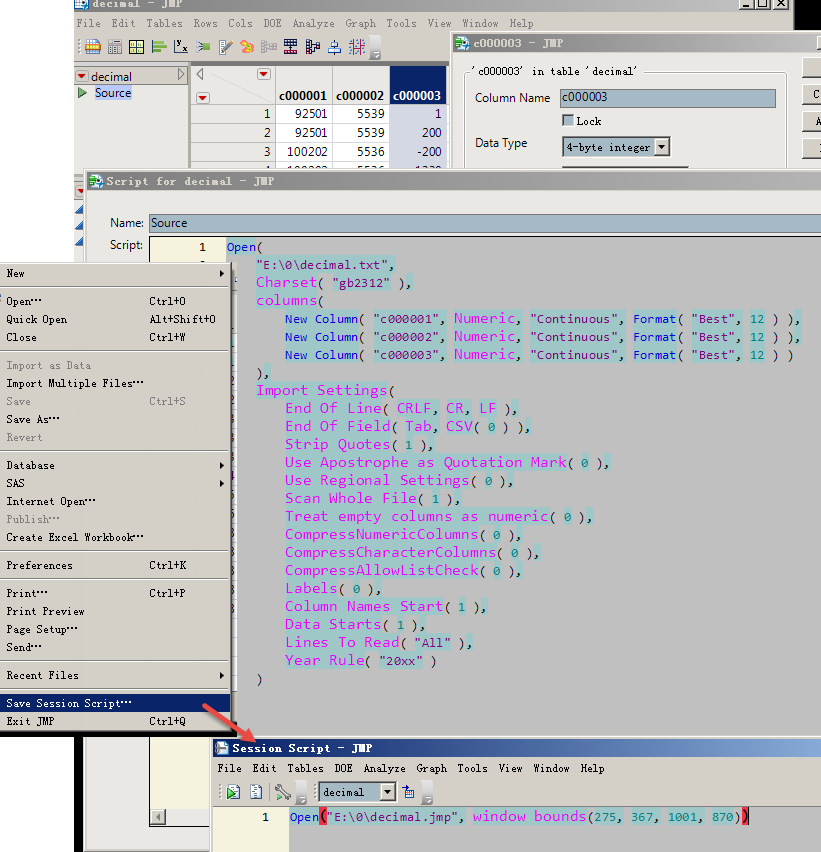Click the debug script wrench icon
821x852 pixels.
(x=282, y=792)
